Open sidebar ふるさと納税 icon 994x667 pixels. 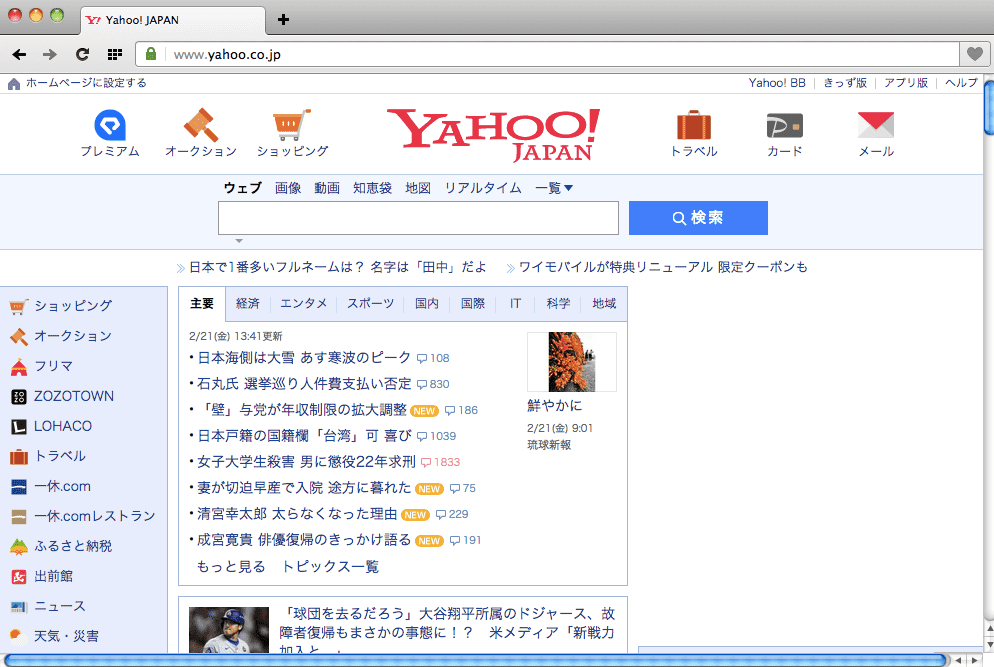(19, 547)
